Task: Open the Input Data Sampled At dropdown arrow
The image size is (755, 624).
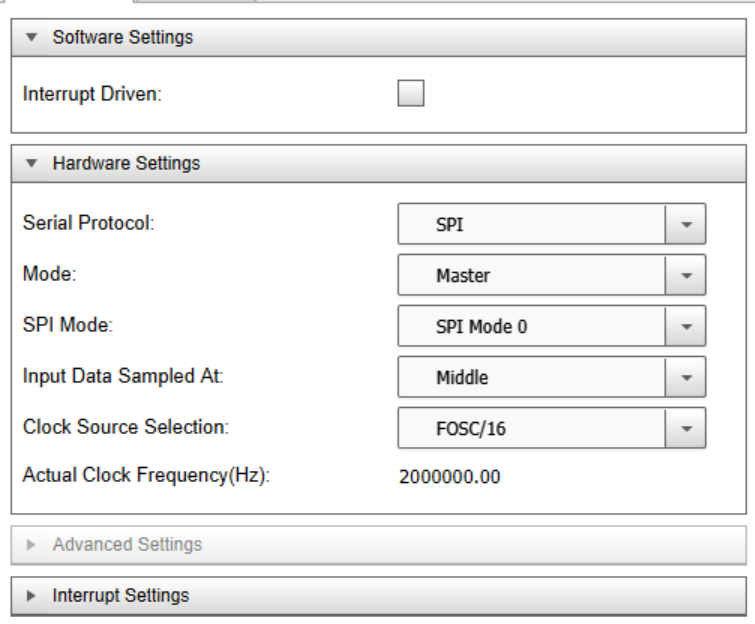Action: pyautogui.click(x=686, y=377)
